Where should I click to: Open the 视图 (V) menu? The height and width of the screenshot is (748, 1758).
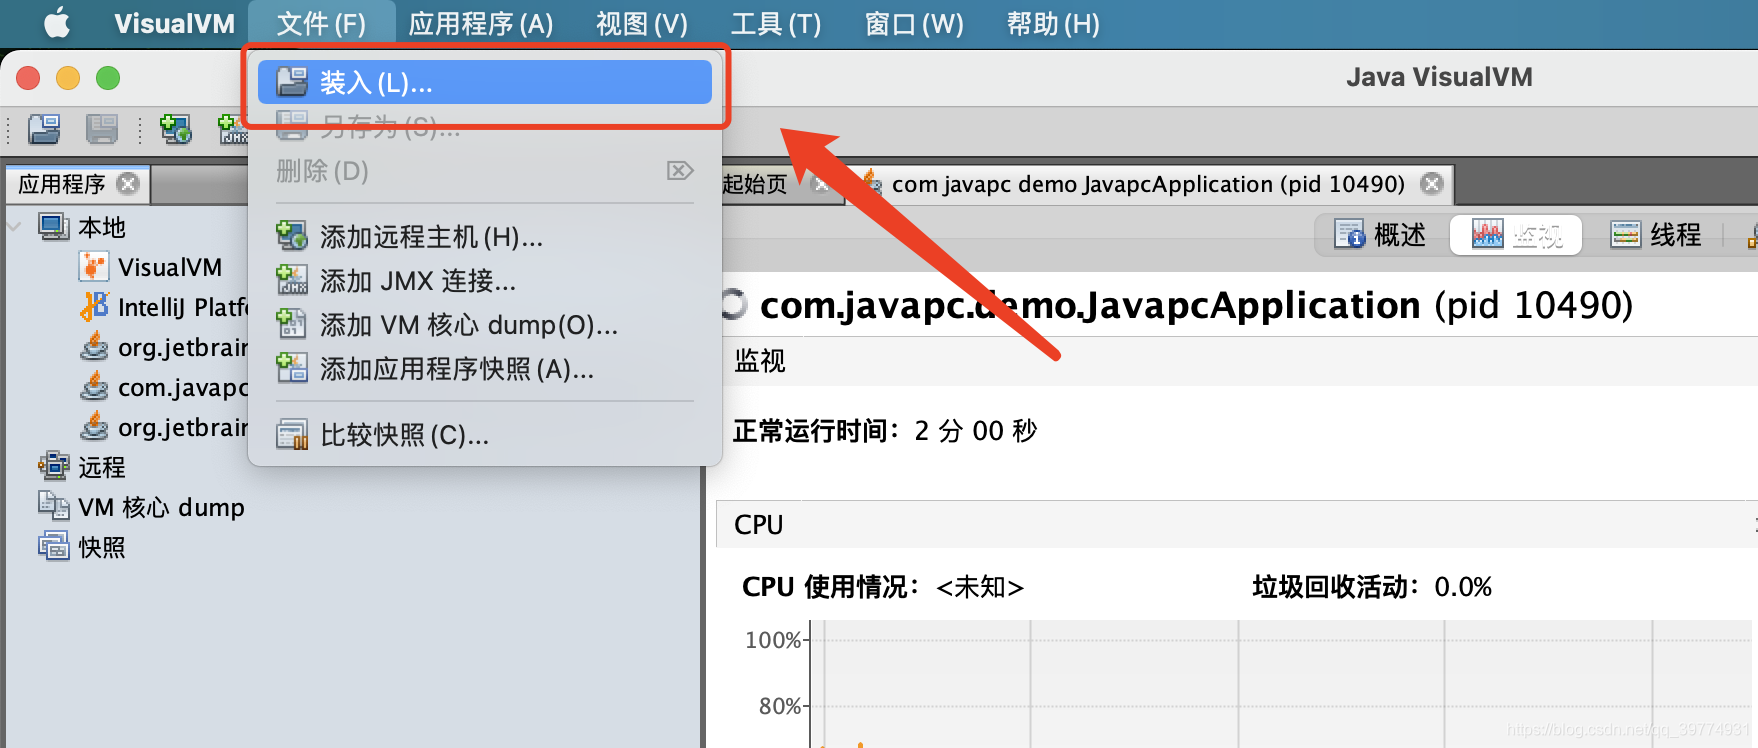pyautogui.click(x=642, y=24)
